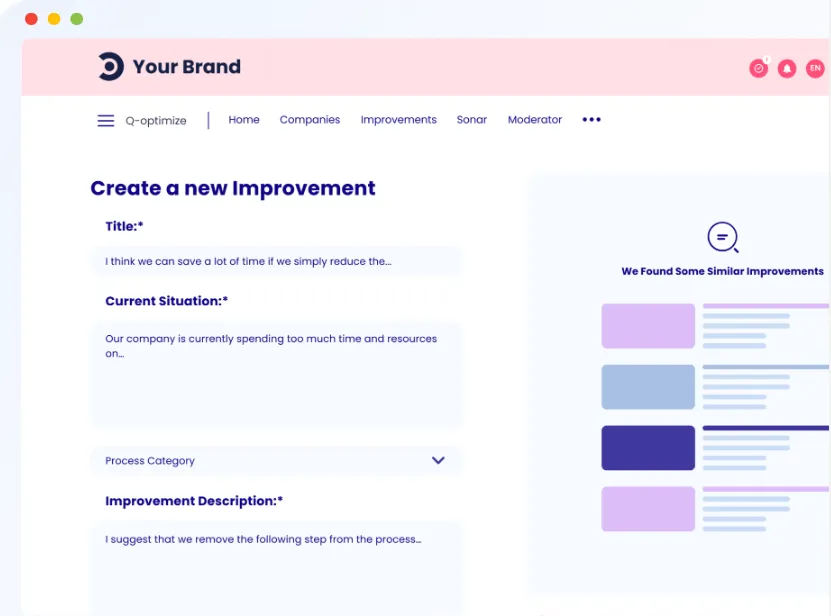
Task: Click the chevron in Process Category field
Action: (x=438, y=460)
